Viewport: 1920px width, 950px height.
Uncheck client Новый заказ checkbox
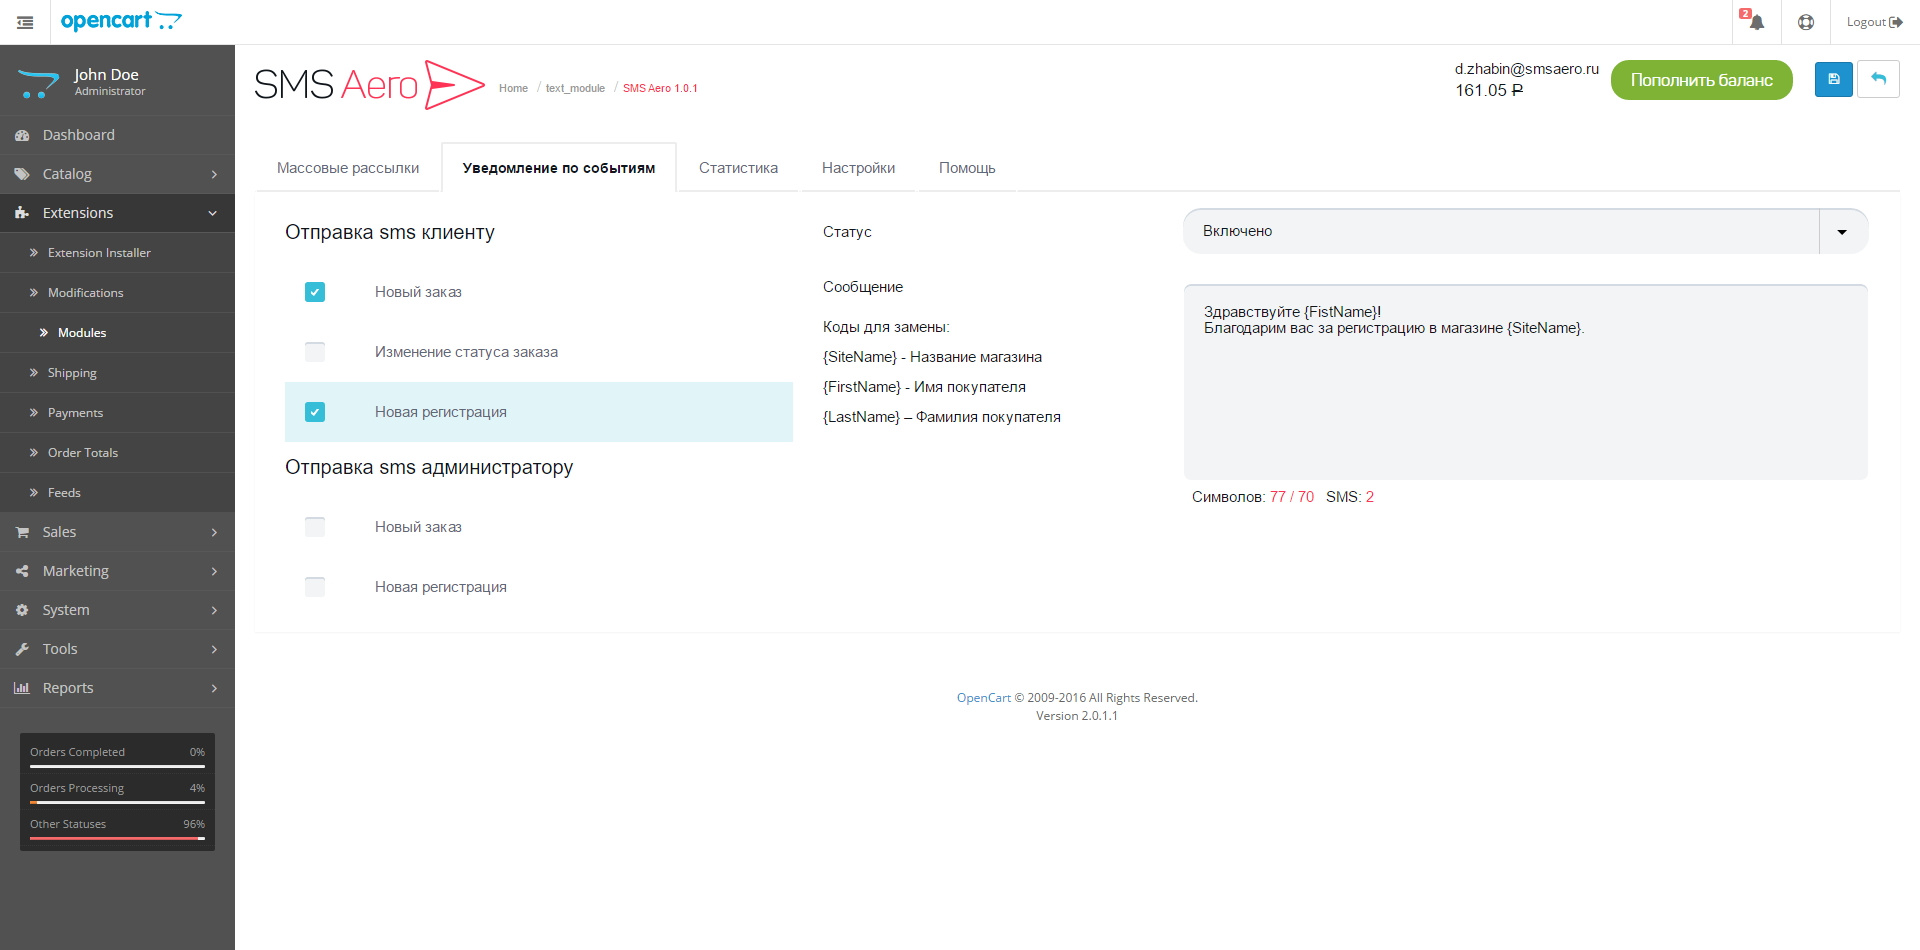tap(315, 292)
